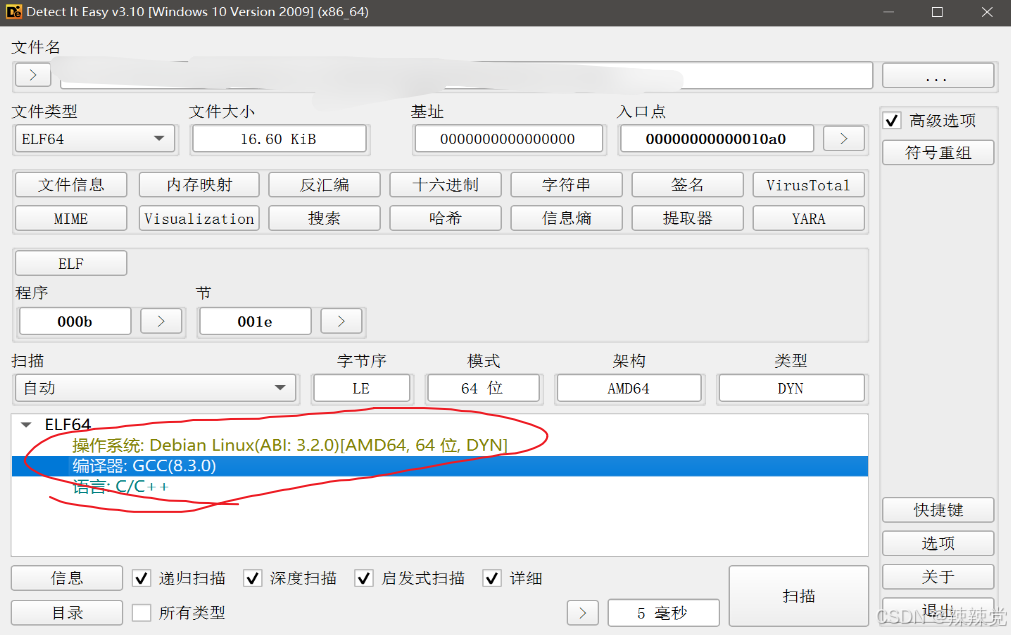
Task: Click the 基址 address field
Action: [x=508, y=139]
